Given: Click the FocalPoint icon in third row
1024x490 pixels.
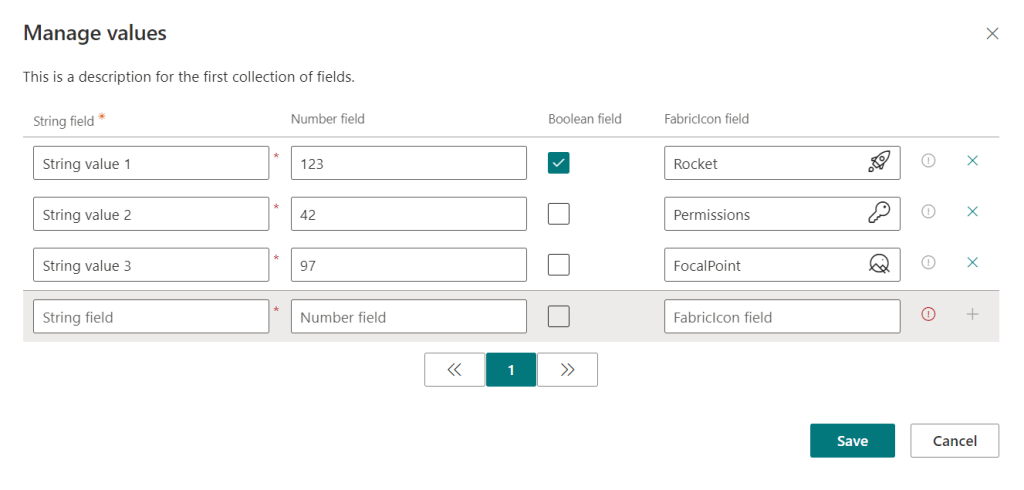Looking at the screenshot, I should point(879,265).
